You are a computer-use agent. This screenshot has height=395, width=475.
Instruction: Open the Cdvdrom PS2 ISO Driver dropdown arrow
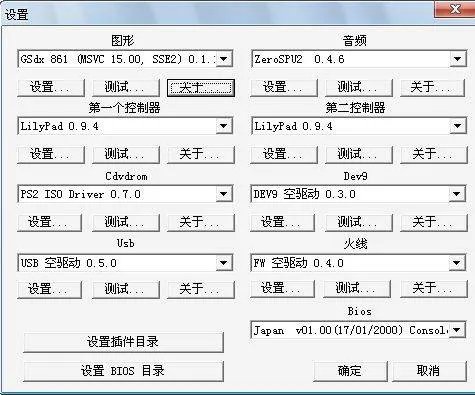[224, 194]
